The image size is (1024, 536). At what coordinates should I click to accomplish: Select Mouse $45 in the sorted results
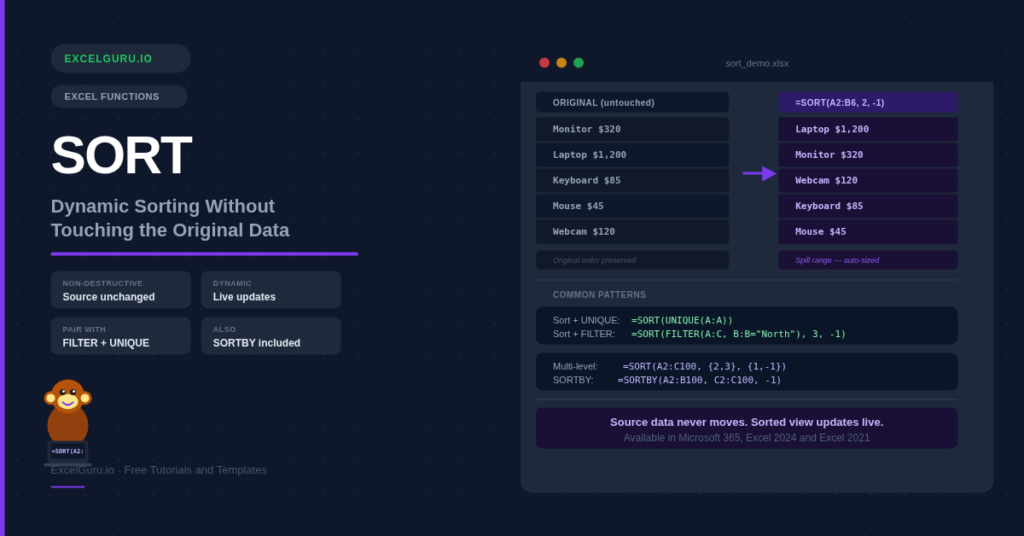[868, 232]
